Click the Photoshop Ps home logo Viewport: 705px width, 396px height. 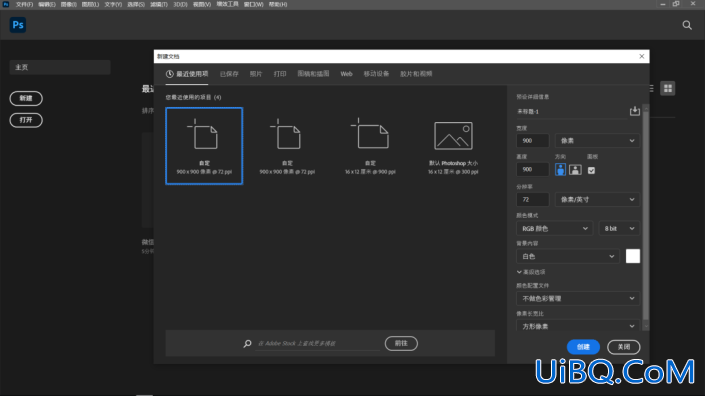[18, 25]
